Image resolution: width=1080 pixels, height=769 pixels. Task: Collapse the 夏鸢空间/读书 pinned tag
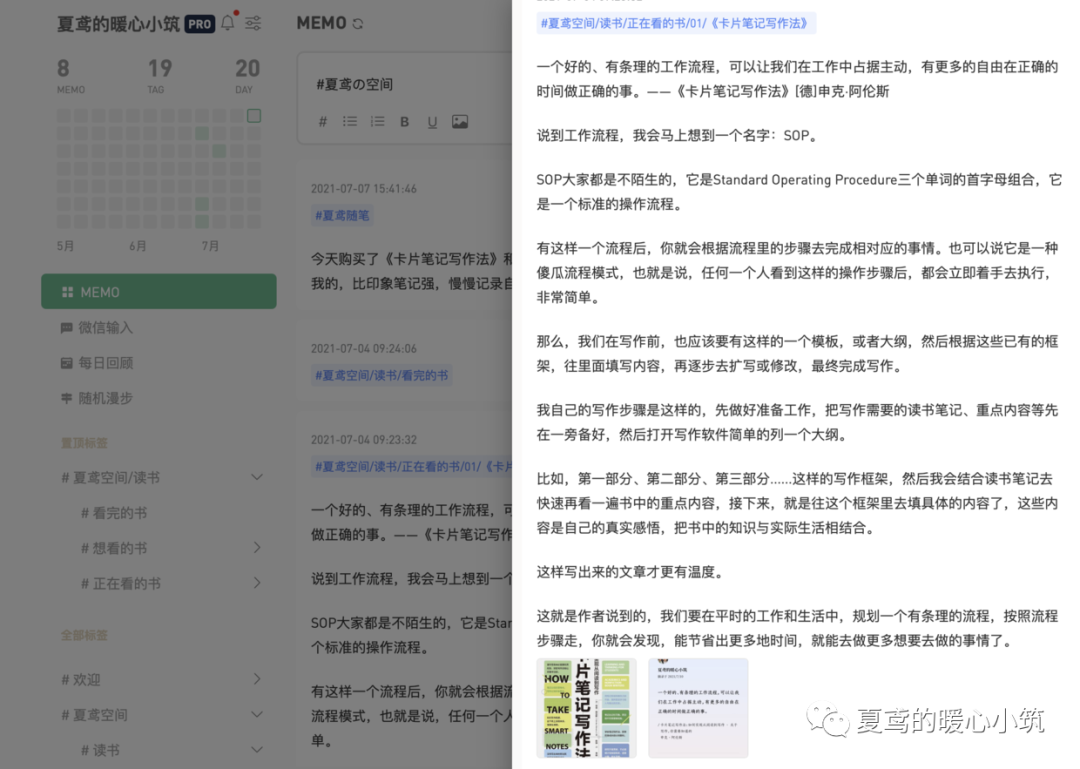[x=257, y=478]
